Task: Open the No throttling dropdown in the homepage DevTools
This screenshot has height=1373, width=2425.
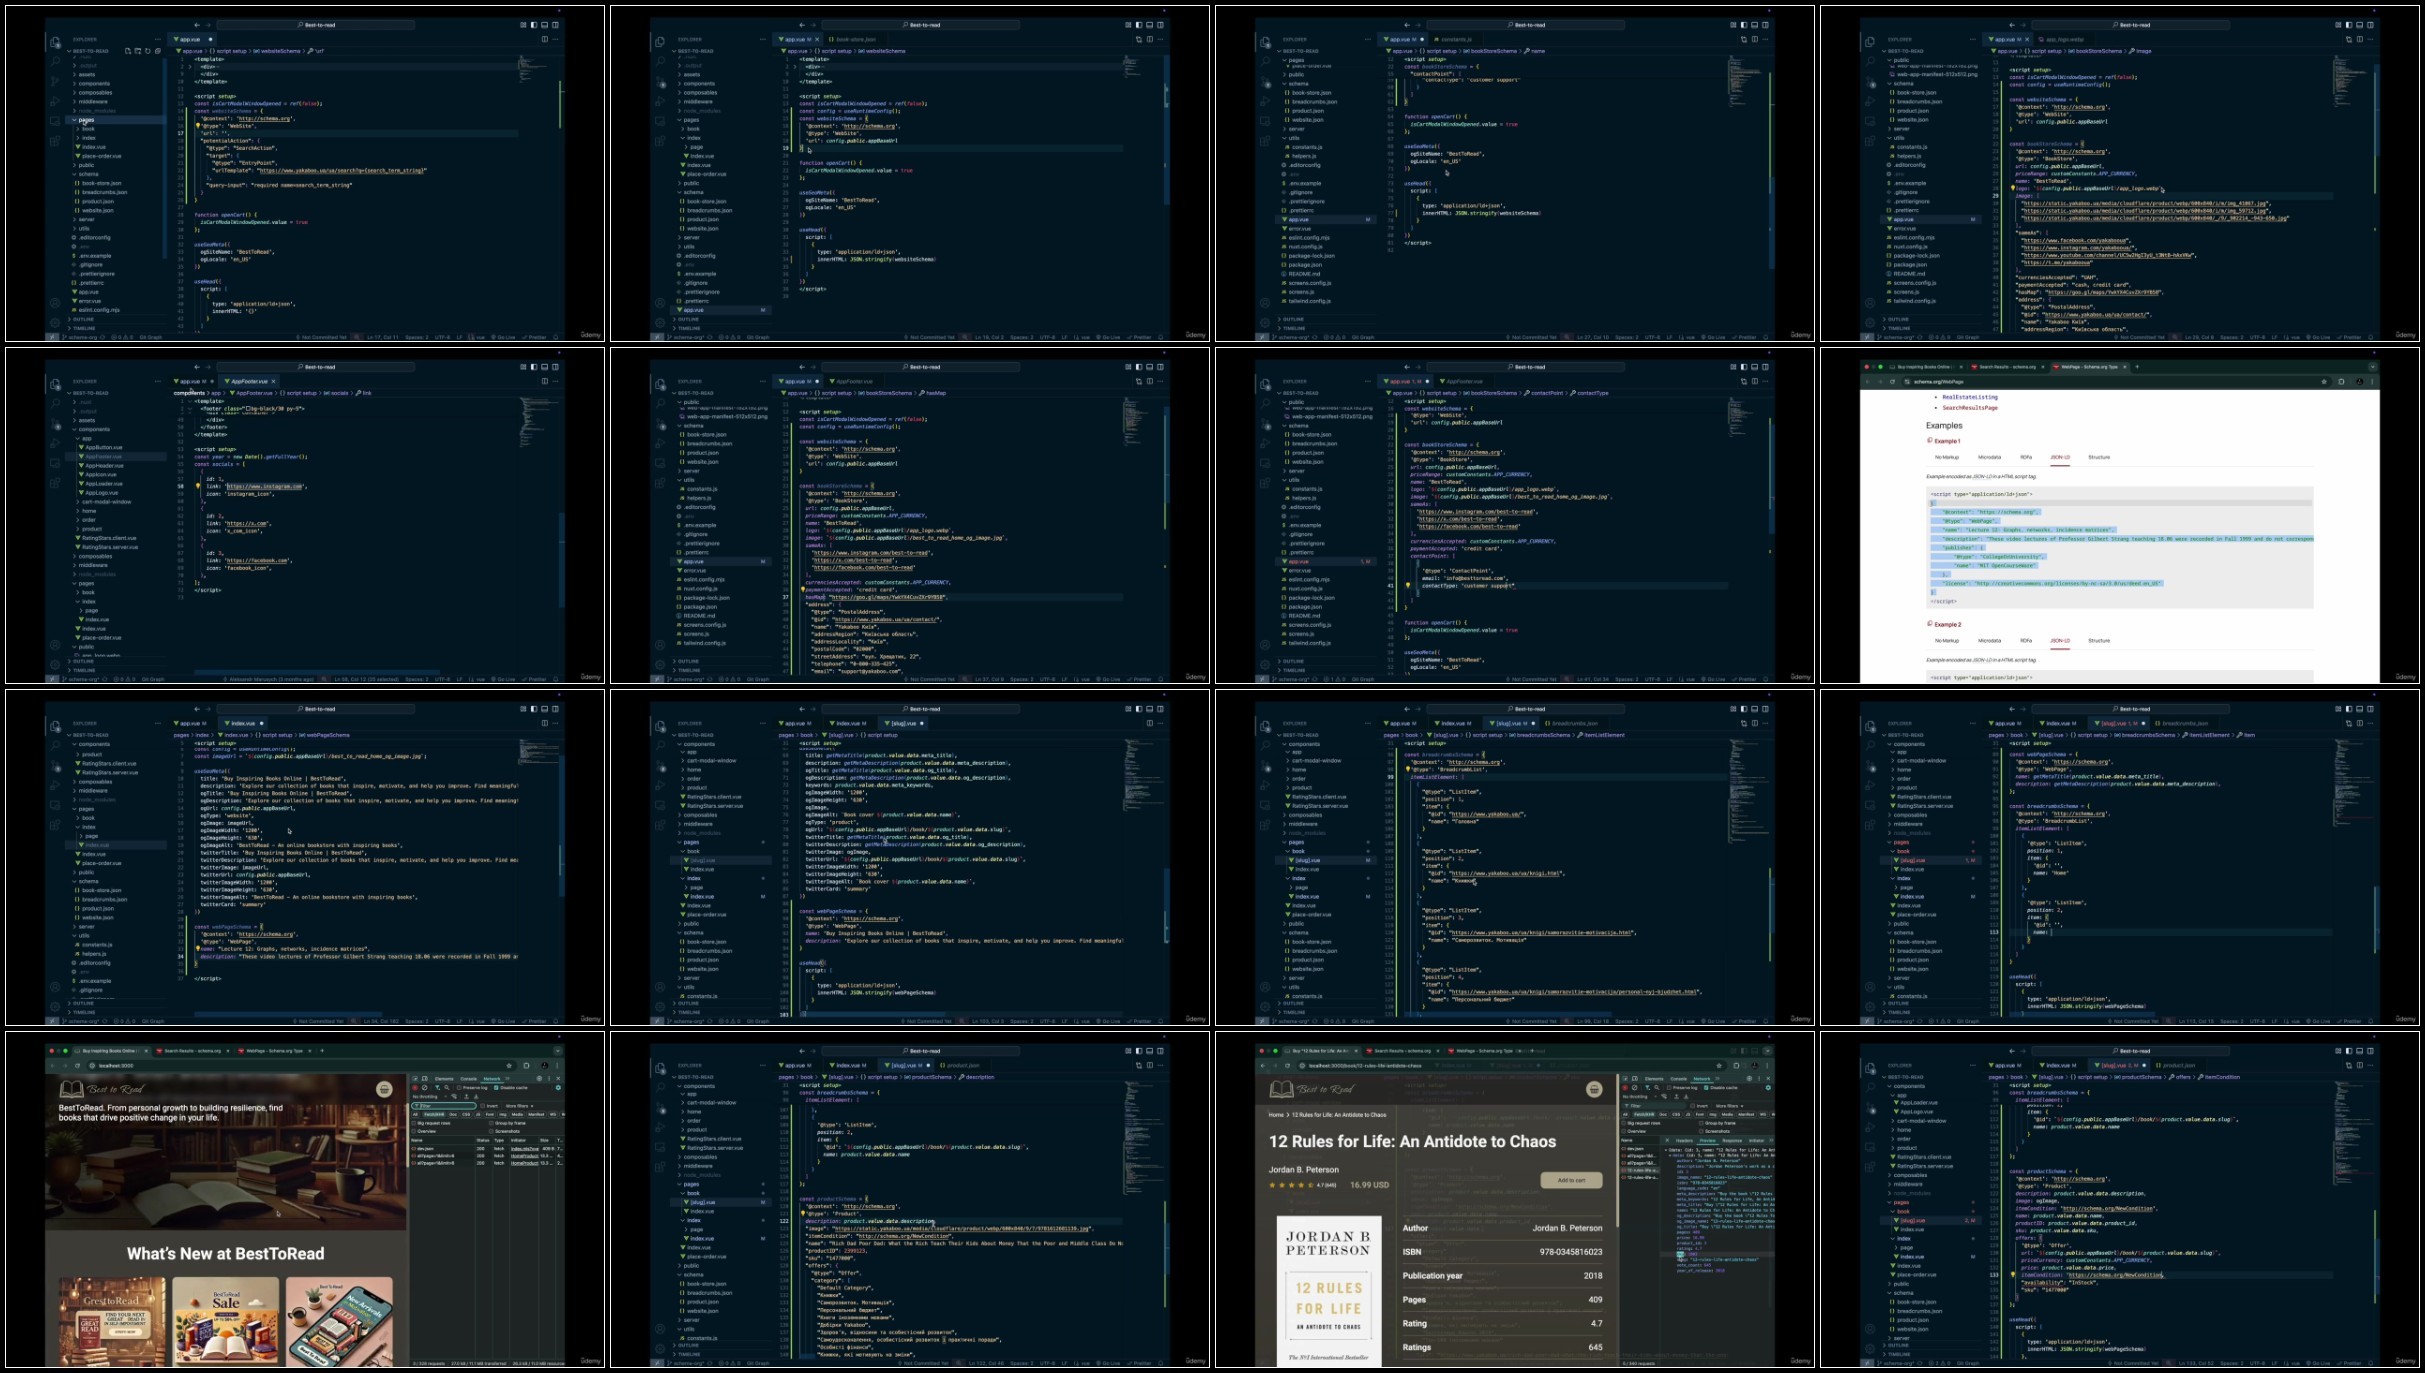Action: click(430, 1097)
